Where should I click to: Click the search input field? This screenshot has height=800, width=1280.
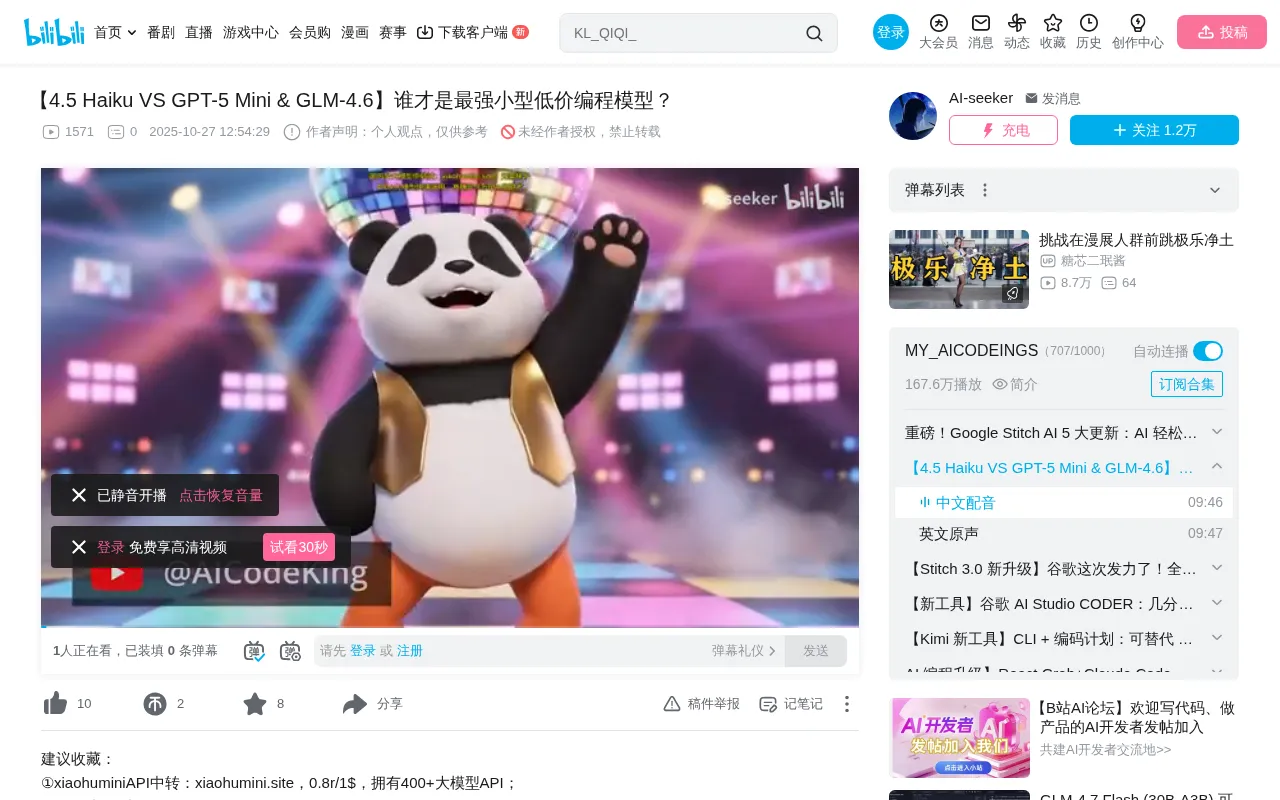click(x=684, y=33)
